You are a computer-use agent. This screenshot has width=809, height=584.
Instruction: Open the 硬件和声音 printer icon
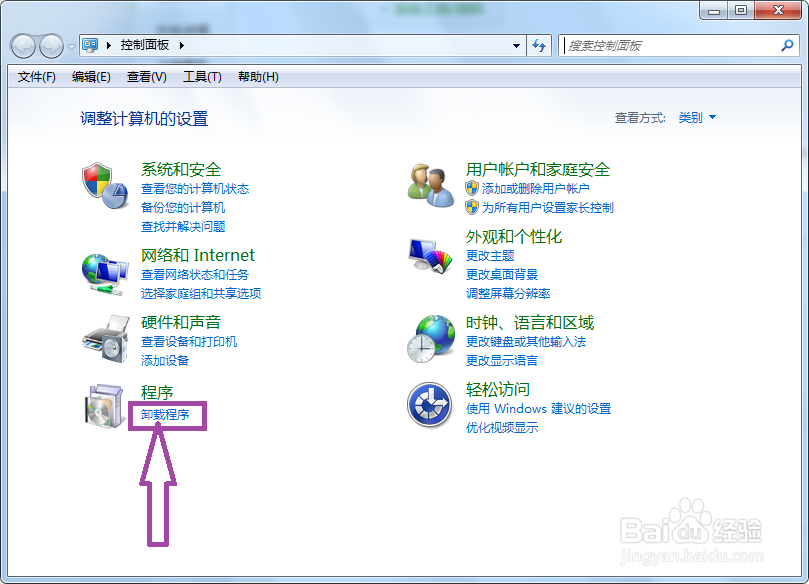tap(105, 339)
